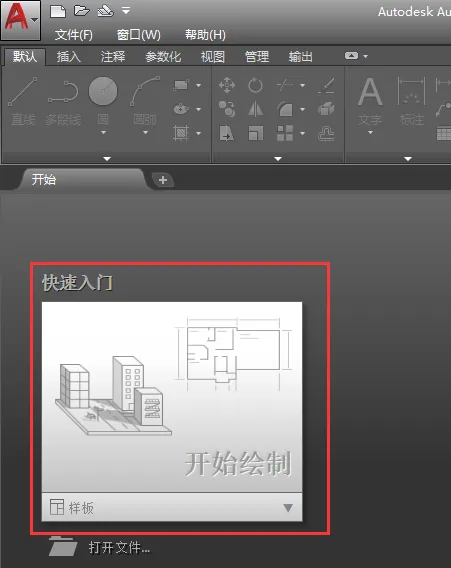Click the plus new drawing tab button
Screen dimensions: 451x568
pos(163,180)
